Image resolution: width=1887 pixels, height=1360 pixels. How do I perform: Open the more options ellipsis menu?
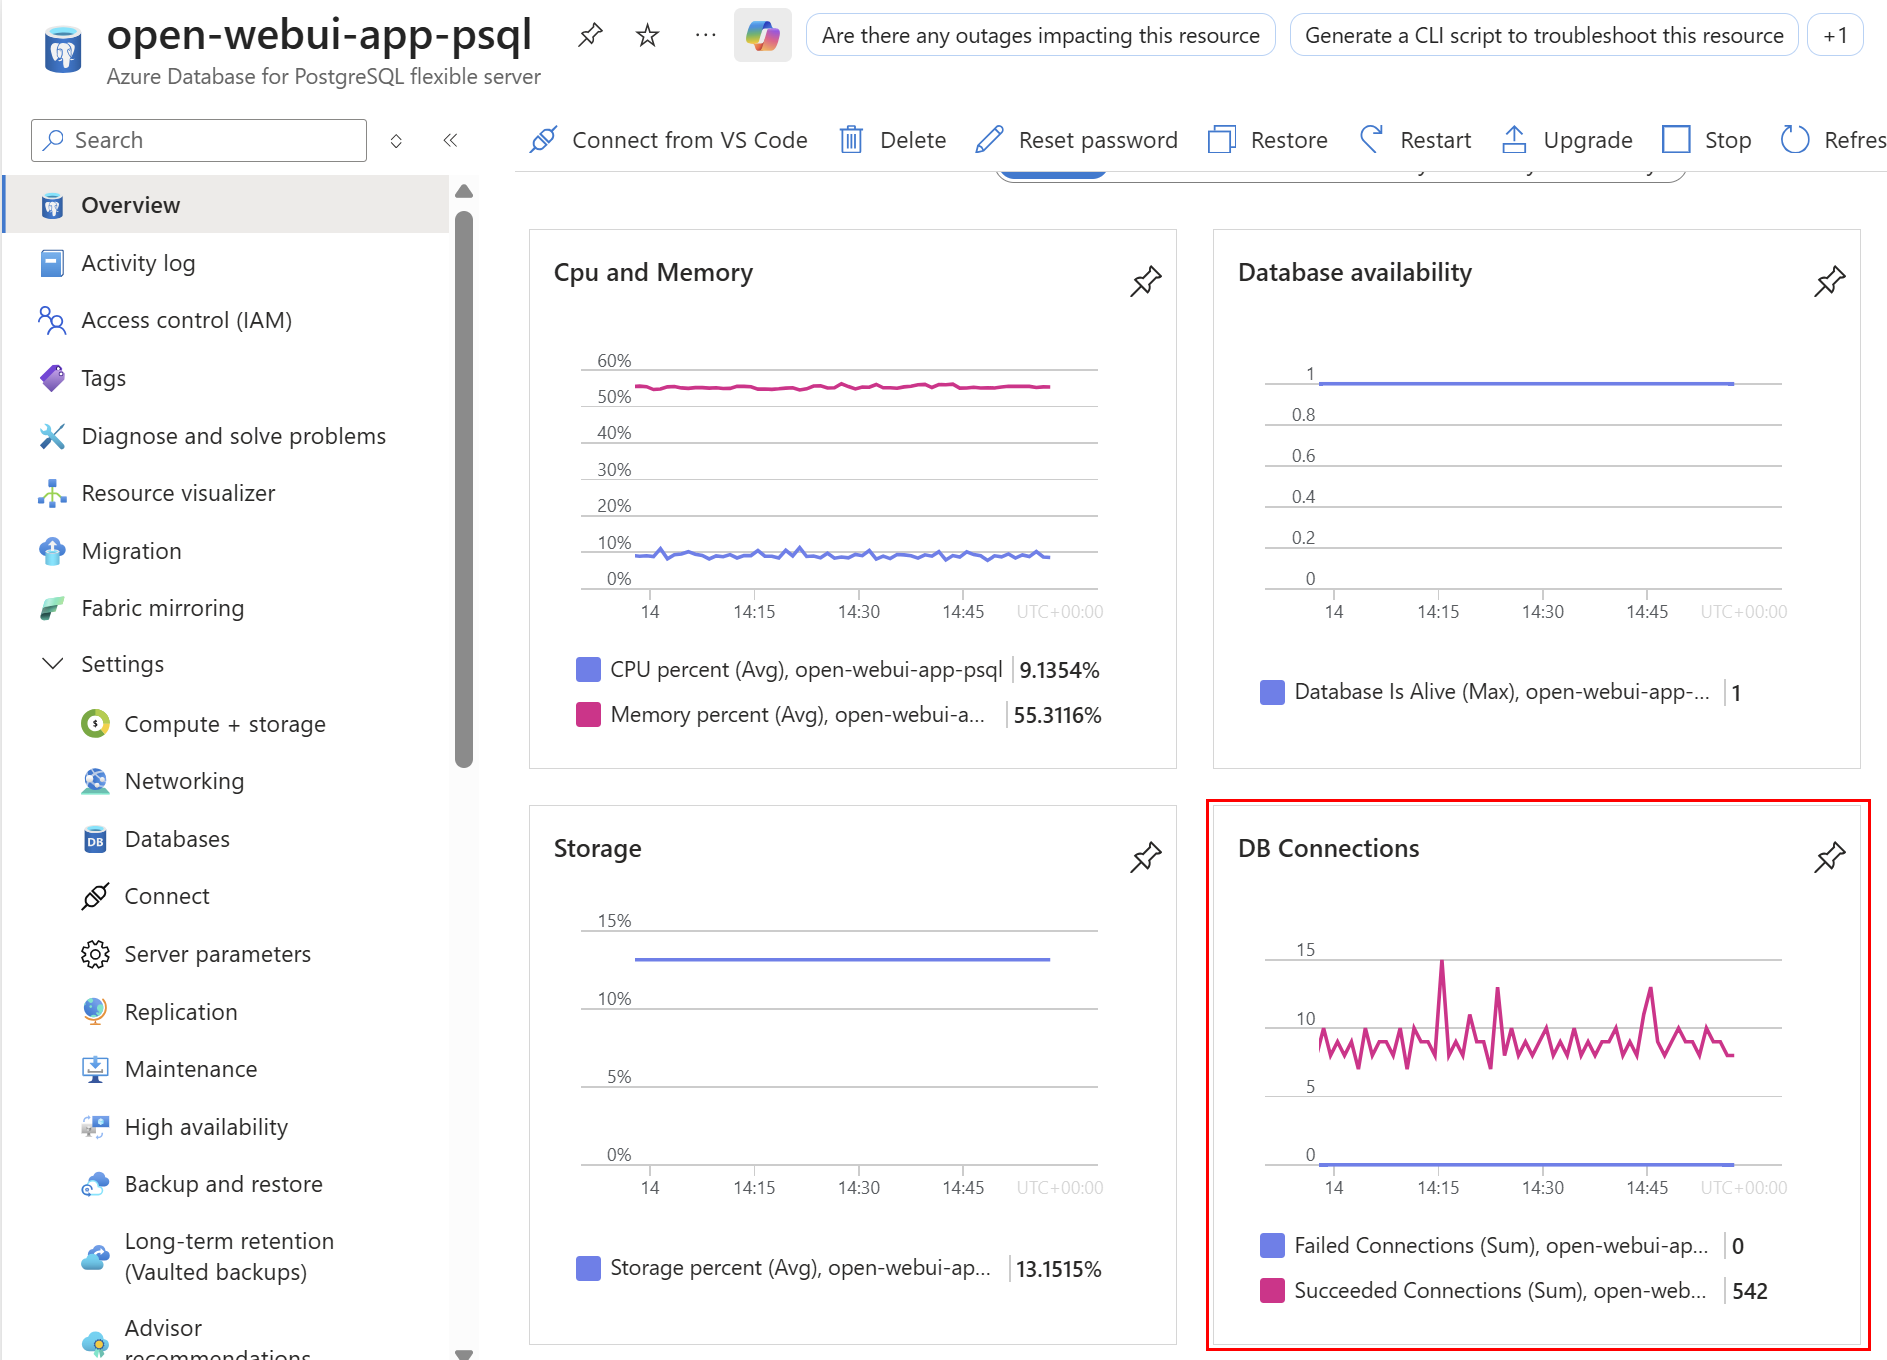705,36
